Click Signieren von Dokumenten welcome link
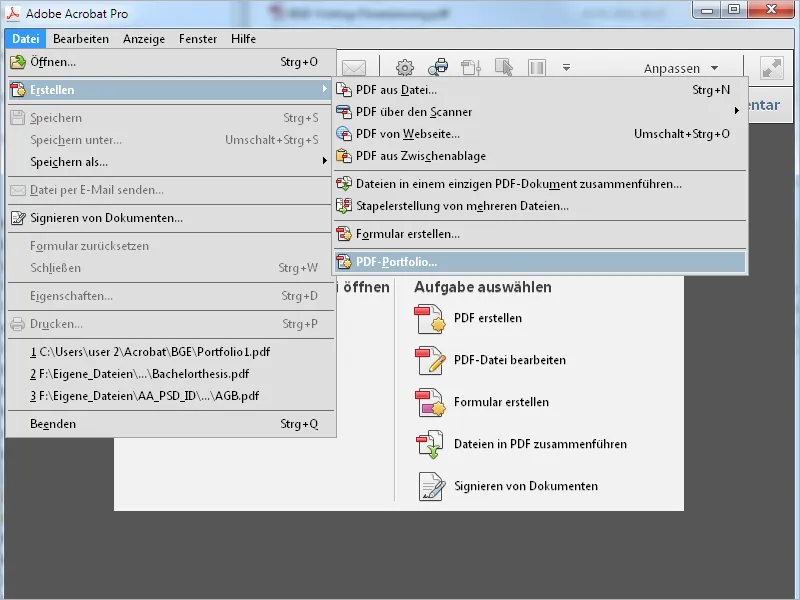Screen dimensions: 800x600 pyautogui.click(x=526, y=486)
